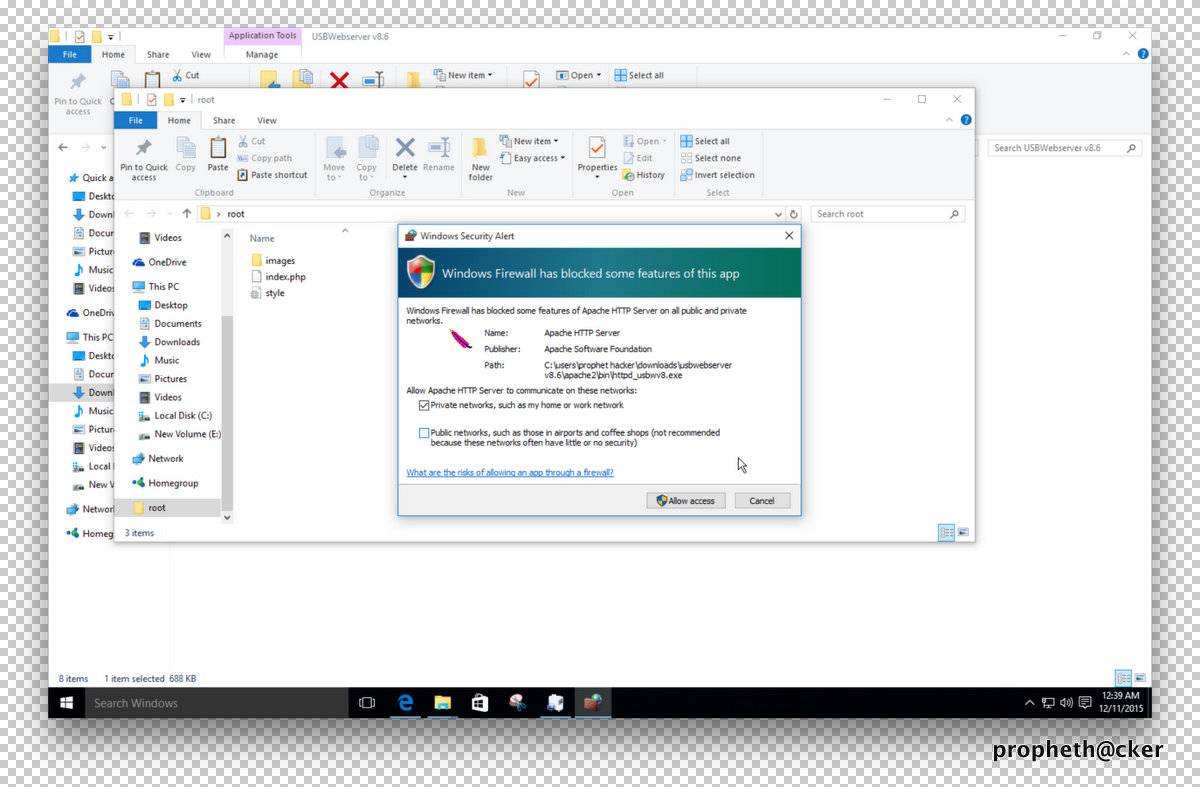Open address bar history dropdown in root window
1200x787 pixels.
(x=779, y=214)
